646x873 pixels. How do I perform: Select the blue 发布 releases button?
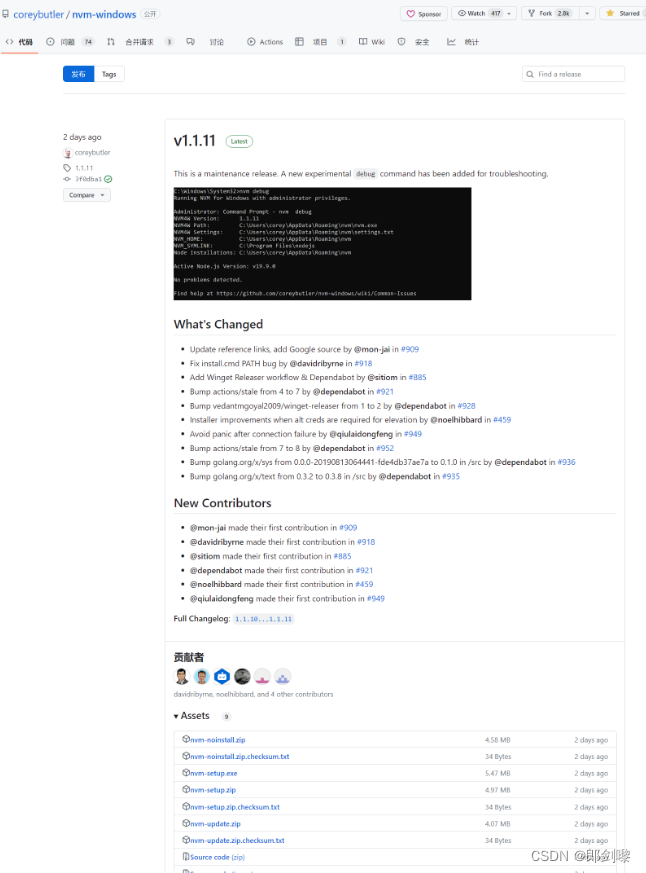79,74
